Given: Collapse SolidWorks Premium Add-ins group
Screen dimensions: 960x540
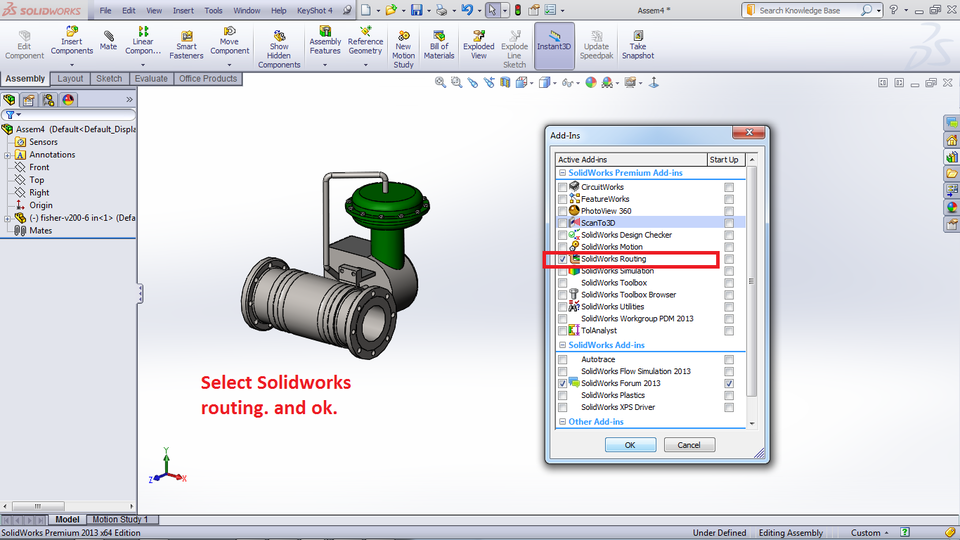Looking at the screenshot, I should pyautogui.click(x=562, y=173).
